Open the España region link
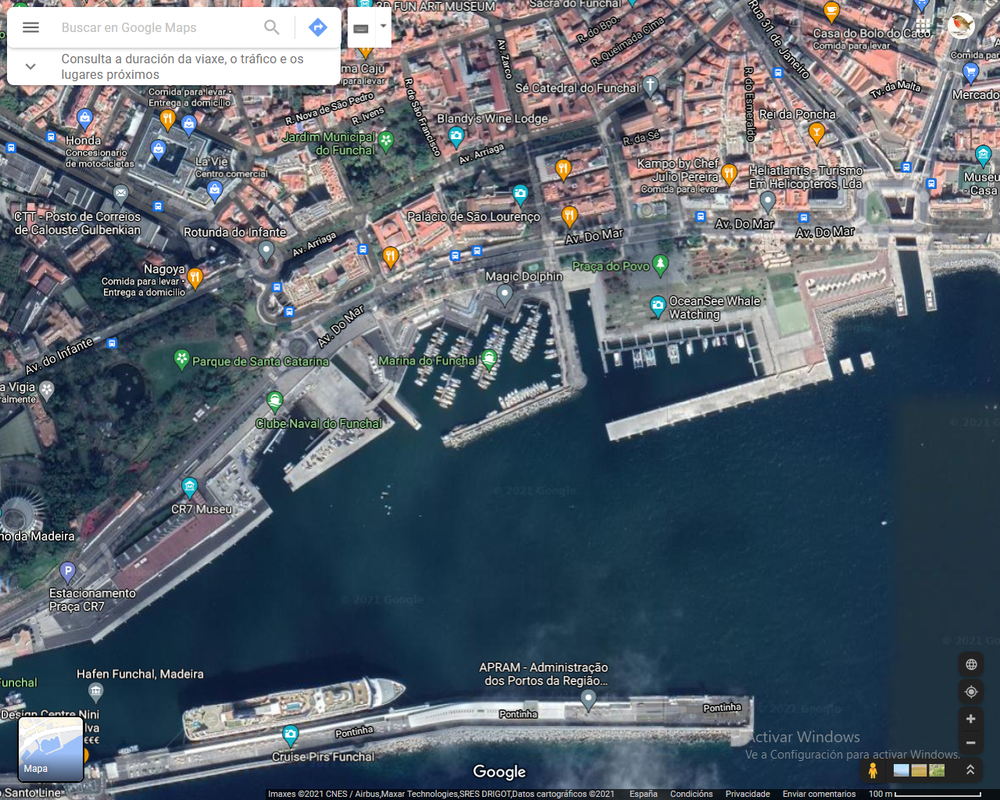The width and height of the screenshot is (1000, 800). point(643,794)
